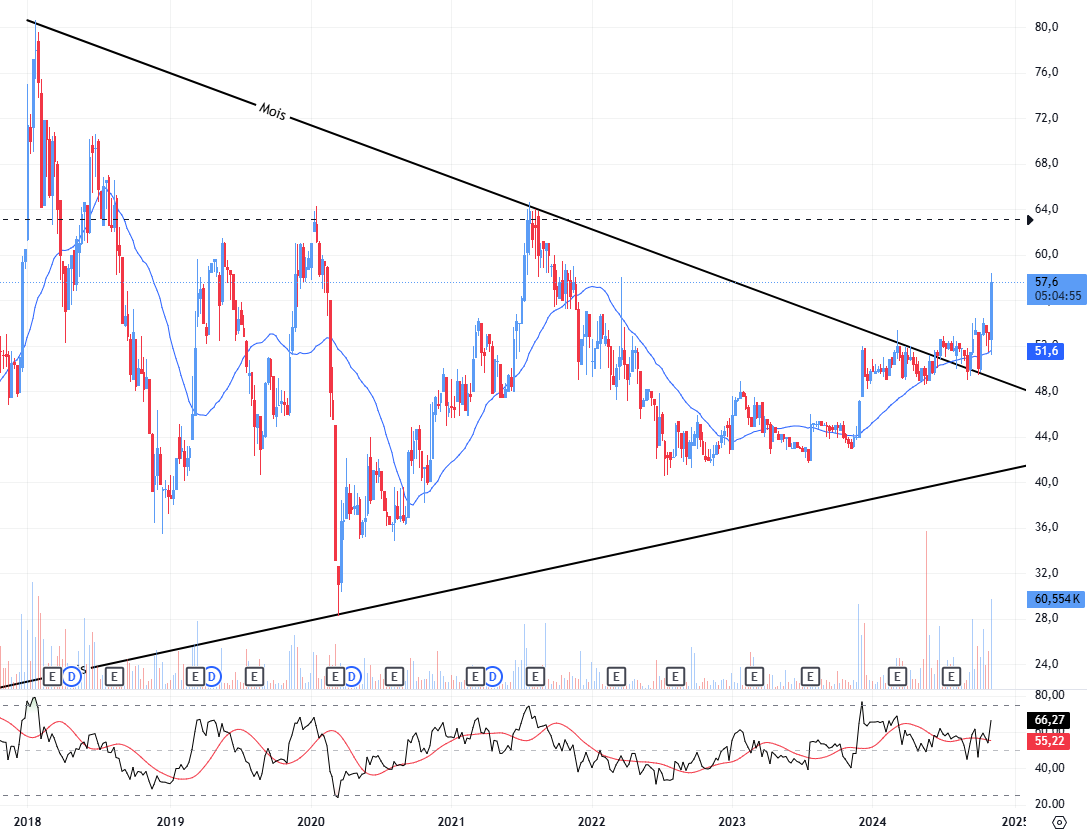This screenshot has width=1087, height=836.
Task: Click mid-2019 earnings E marker
Action: point(254,676)
